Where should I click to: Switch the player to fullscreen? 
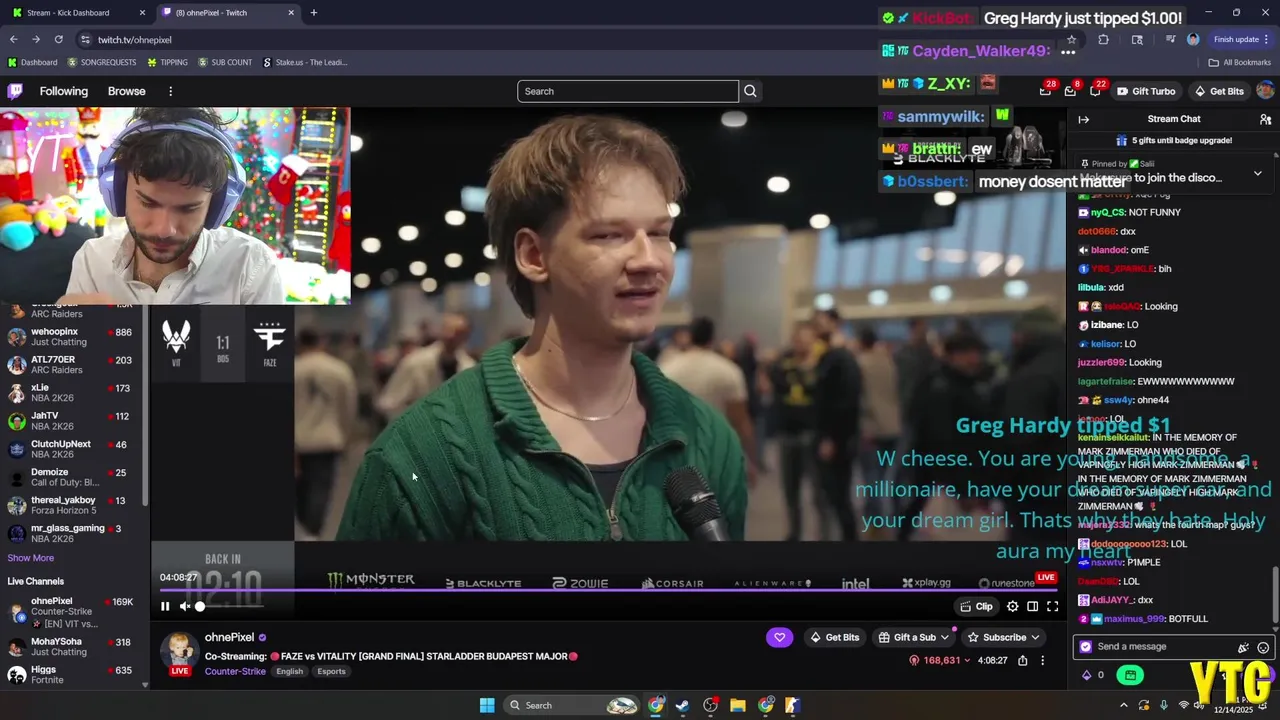point(1053,606)
